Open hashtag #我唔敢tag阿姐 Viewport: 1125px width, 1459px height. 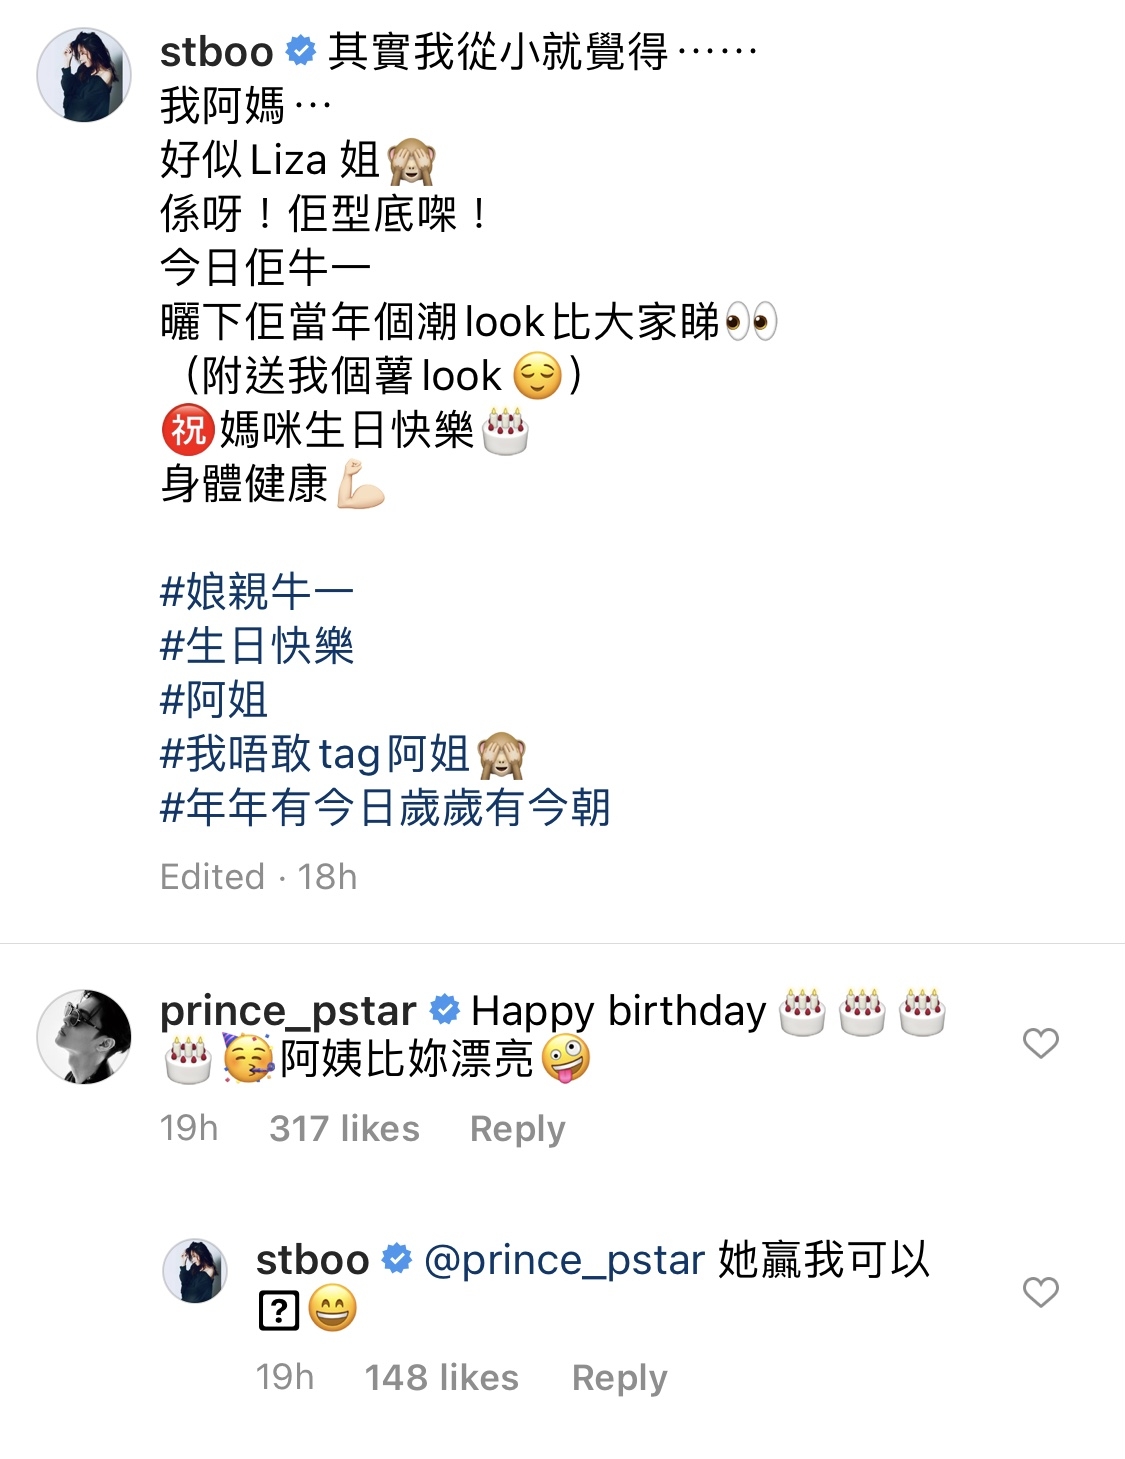click(314, 754)
